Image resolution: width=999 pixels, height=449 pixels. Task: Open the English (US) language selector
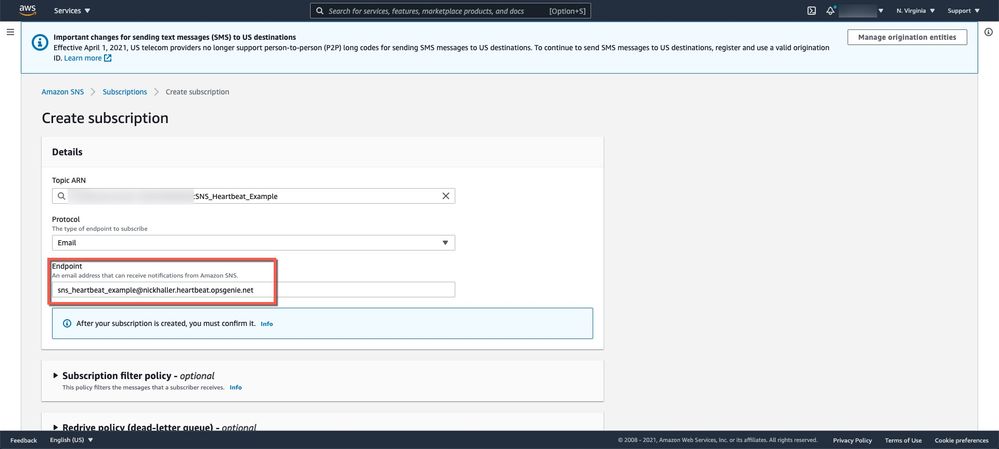coord(71,440)
